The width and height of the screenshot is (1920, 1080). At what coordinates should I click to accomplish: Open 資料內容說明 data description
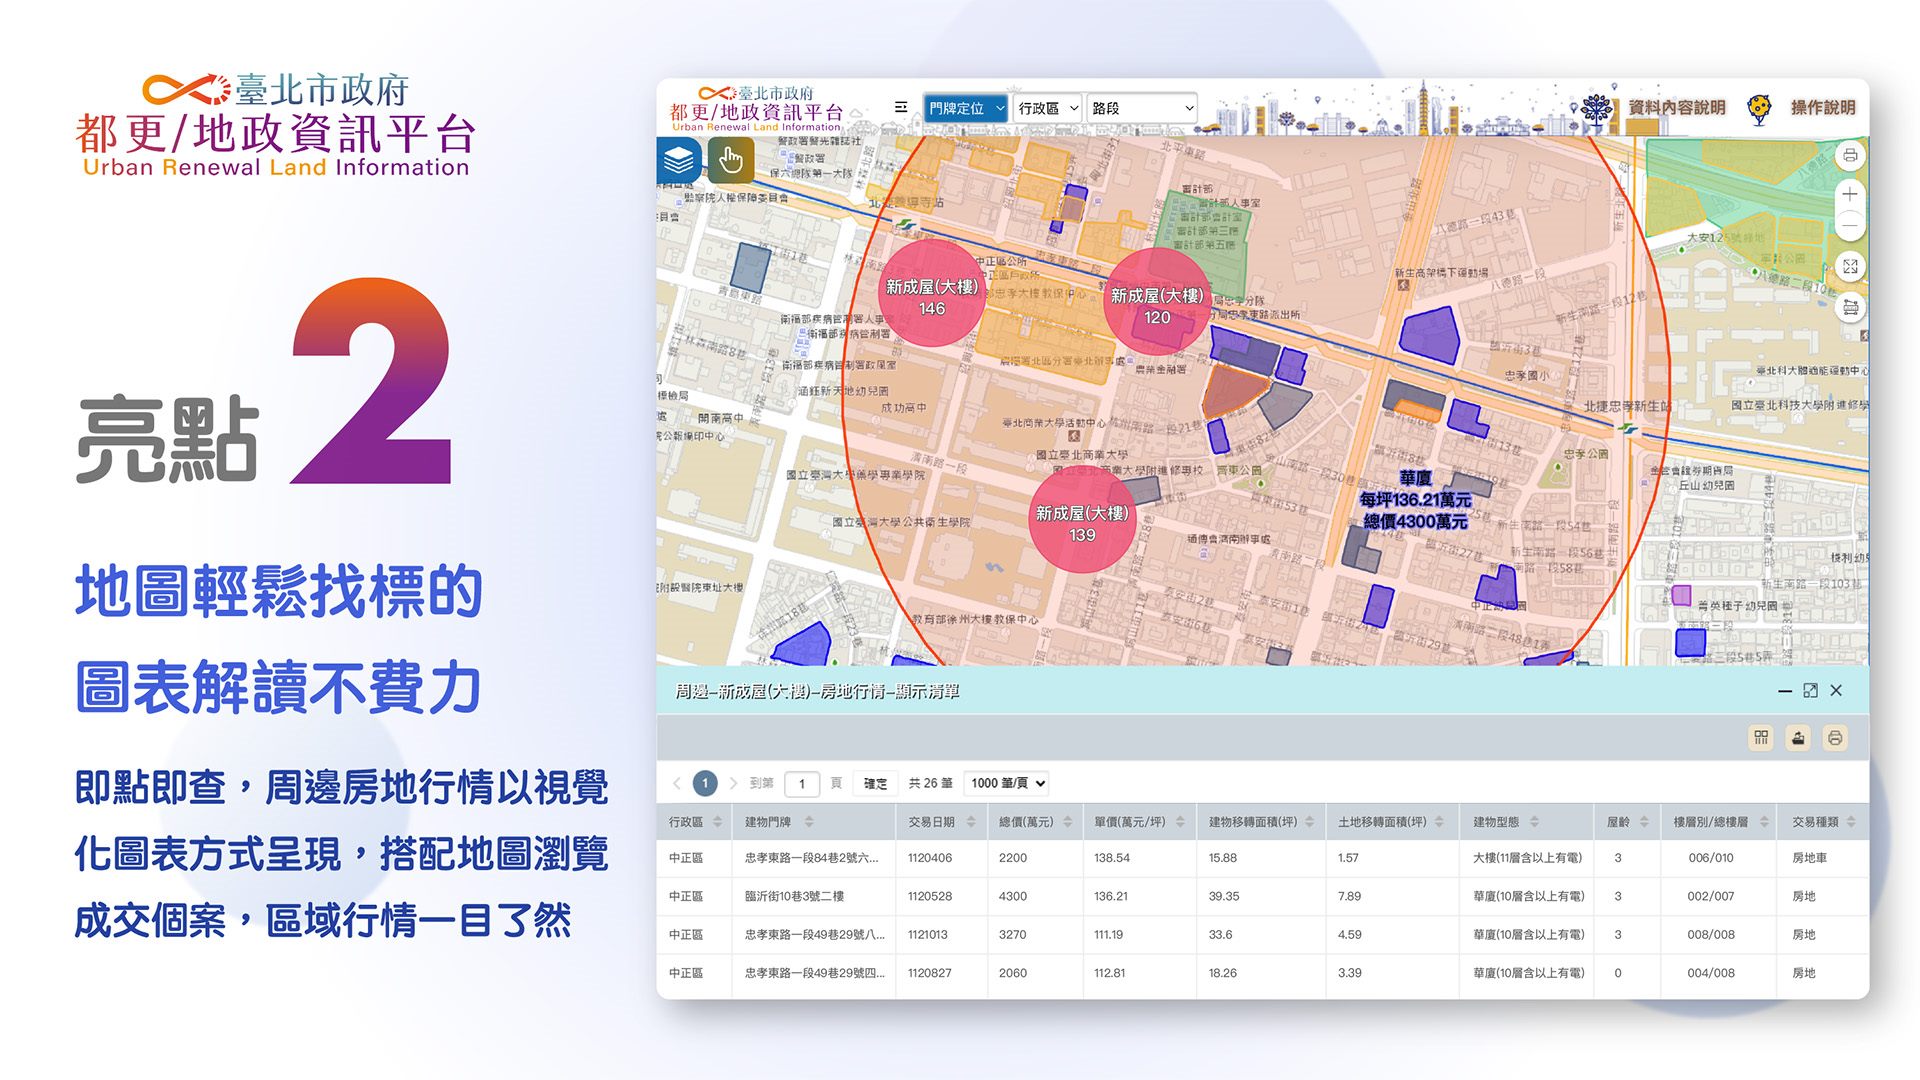(x=1677, y=107)
